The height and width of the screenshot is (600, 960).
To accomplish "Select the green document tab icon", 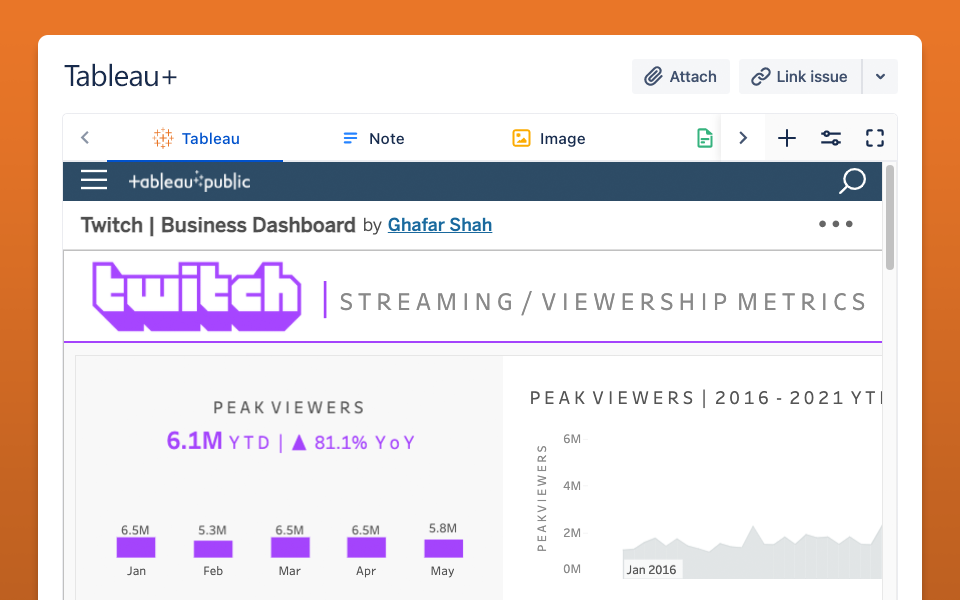I will click(x=705, y=138).
